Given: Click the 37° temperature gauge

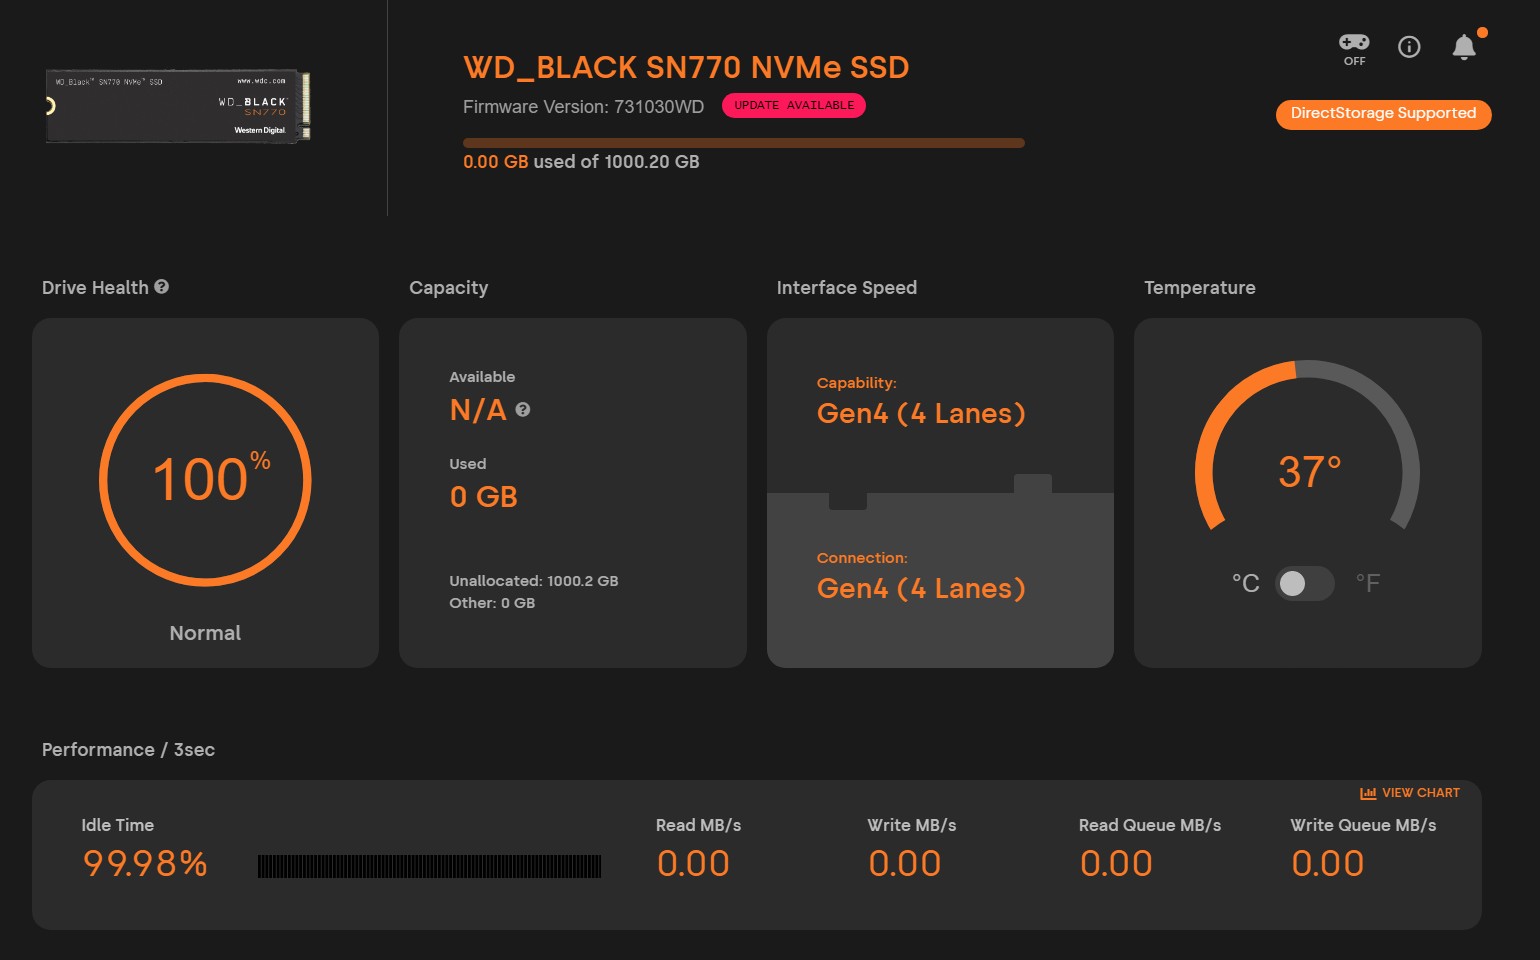Looking at the screenshot, I should (1308, 471).
